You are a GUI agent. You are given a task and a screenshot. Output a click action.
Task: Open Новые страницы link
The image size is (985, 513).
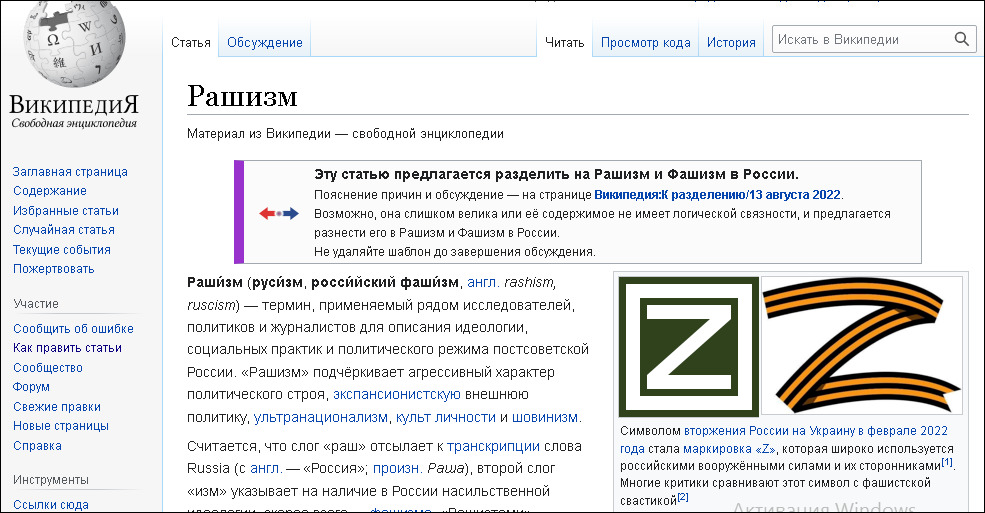pyautogui.click(x=60, y=426)
